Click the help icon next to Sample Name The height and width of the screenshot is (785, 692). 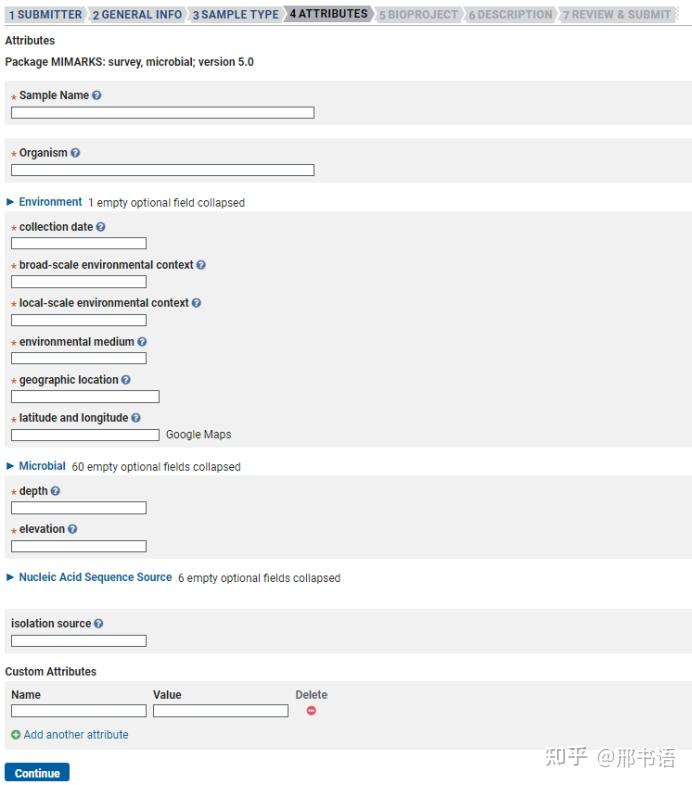97,96
